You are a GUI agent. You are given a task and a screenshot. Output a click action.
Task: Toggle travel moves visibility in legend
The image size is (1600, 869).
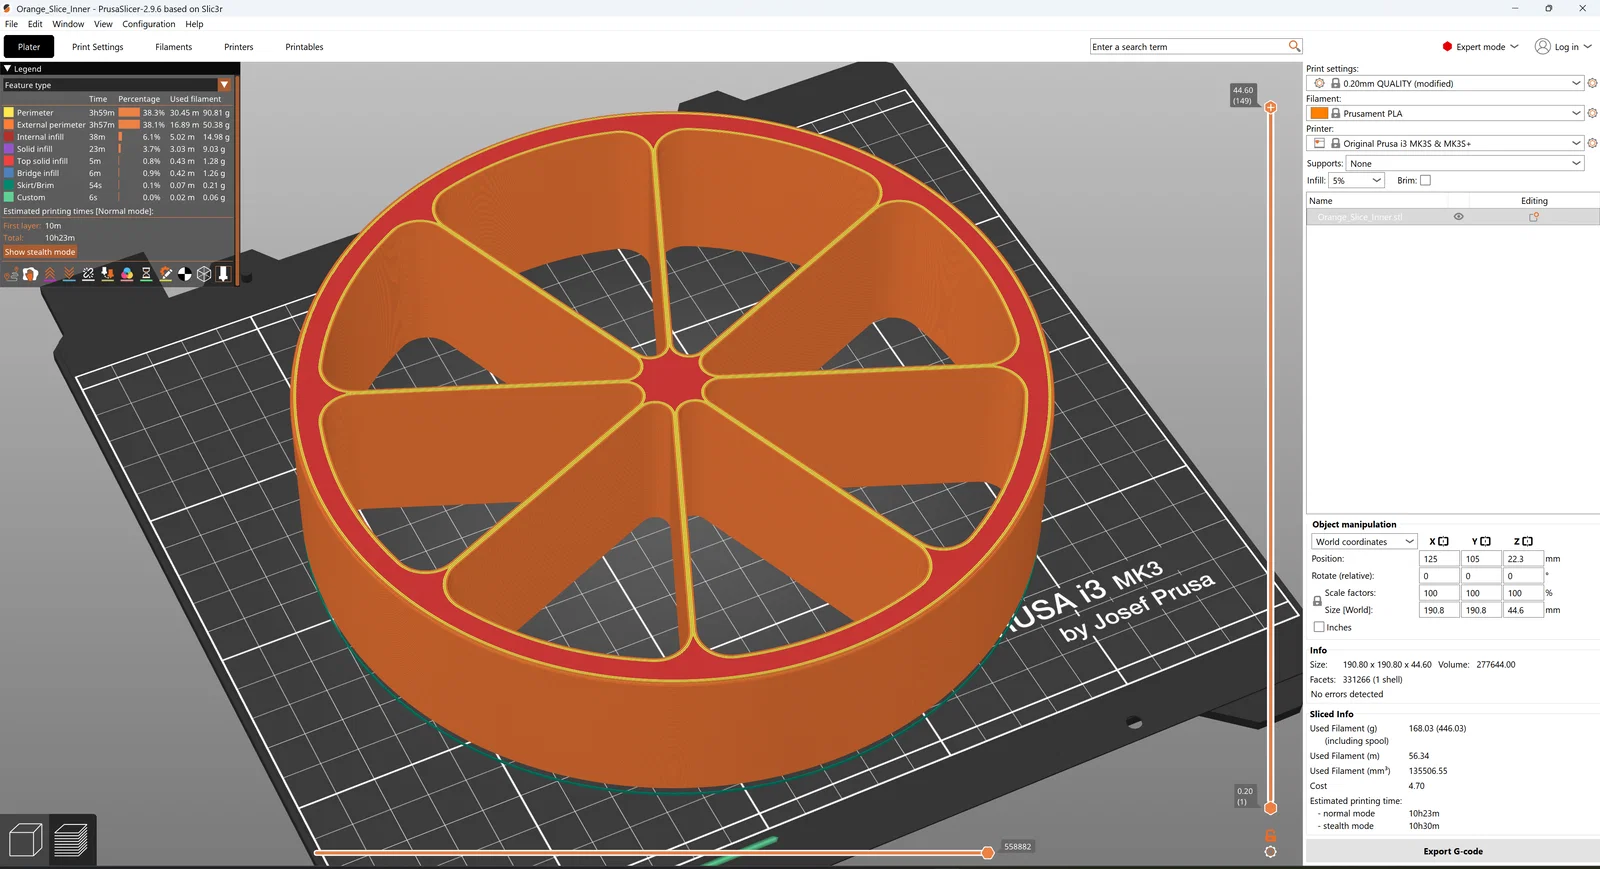[11, 274]
